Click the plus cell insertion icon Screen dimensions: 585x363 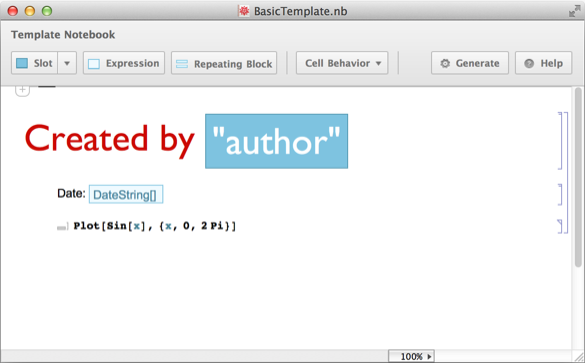coord(22,91)
